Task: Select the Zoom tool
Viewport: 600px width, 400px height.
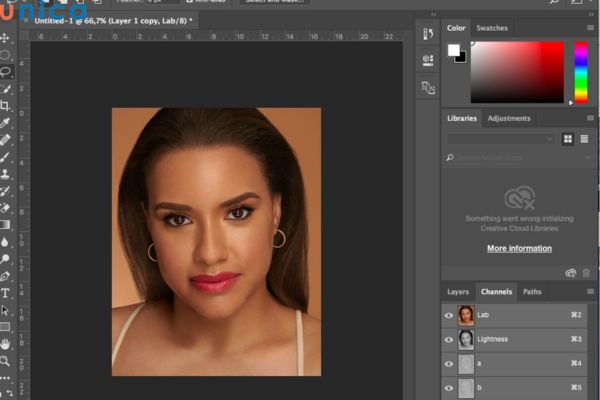Action: click(x=6, y=361)
